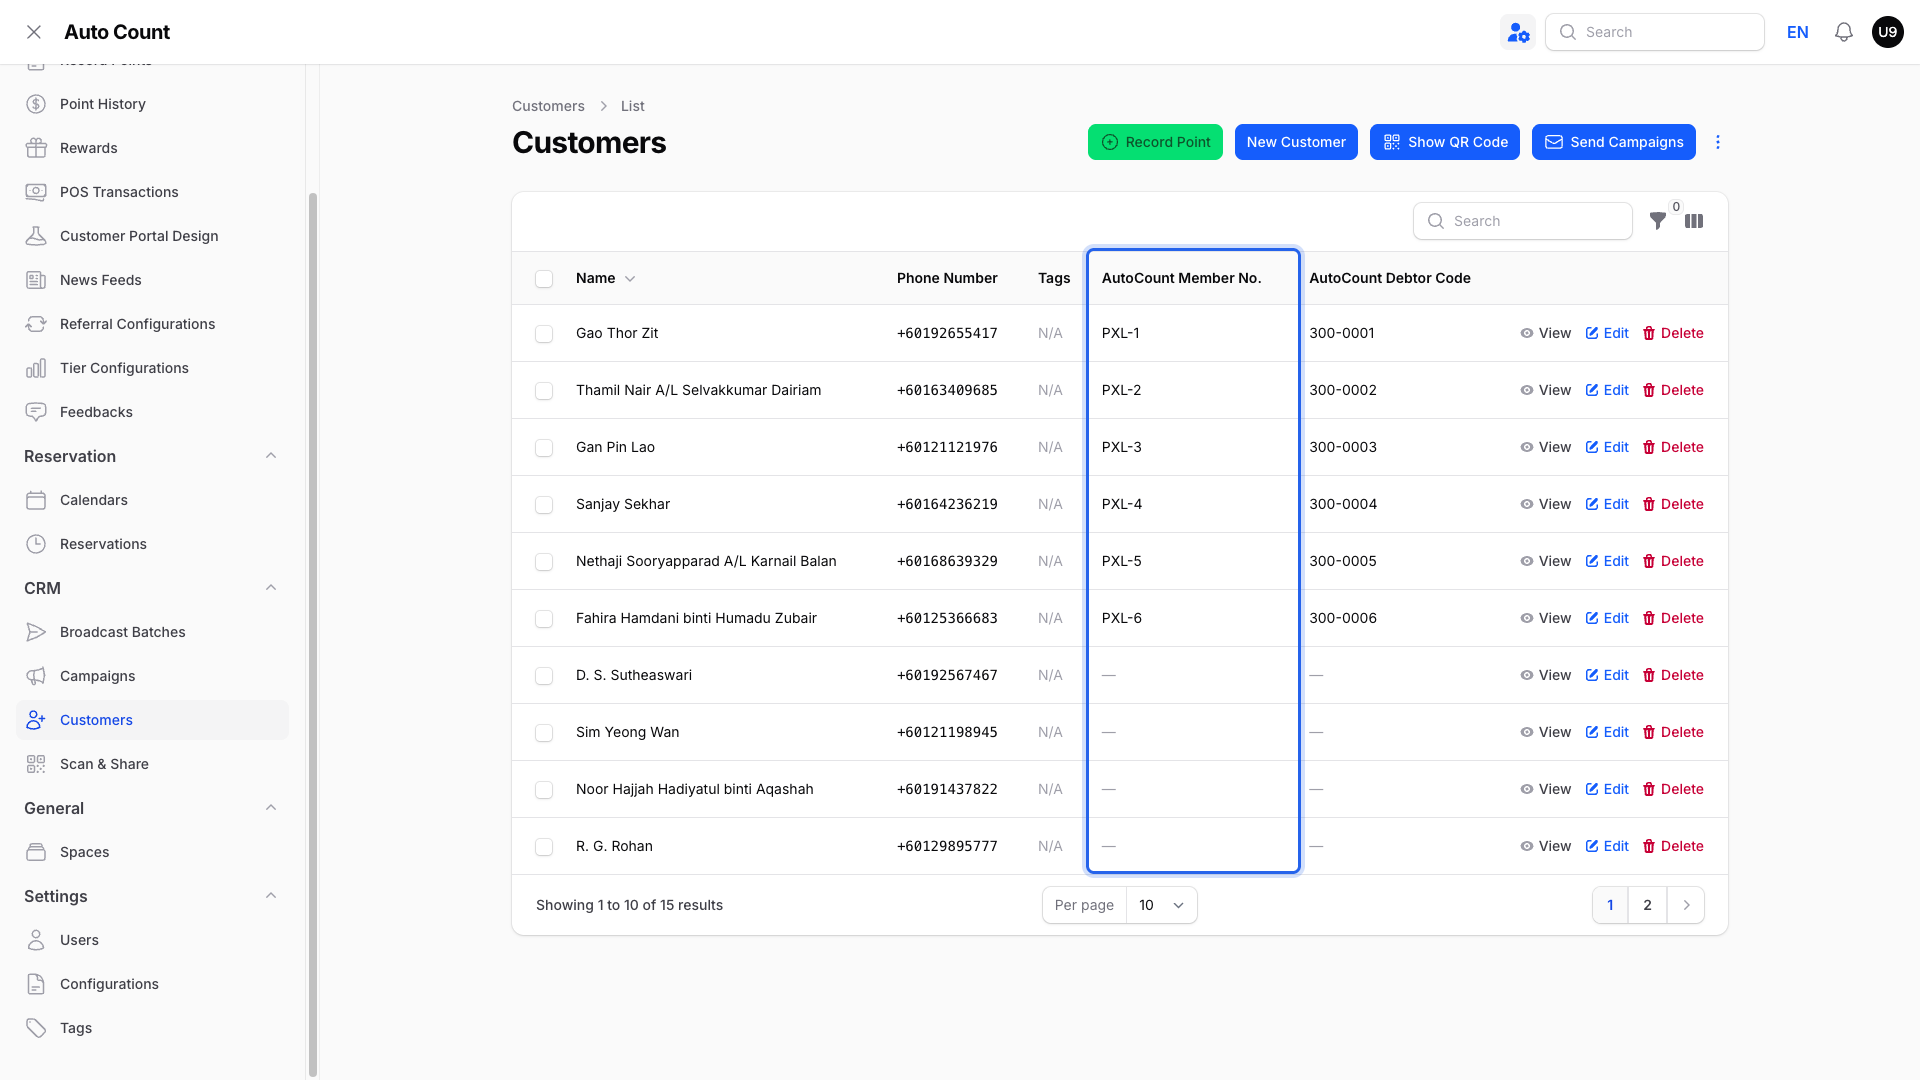1920x1080 pixels.
Task: Click the Referral Configurations icon
Action: (x=36, y=324)
